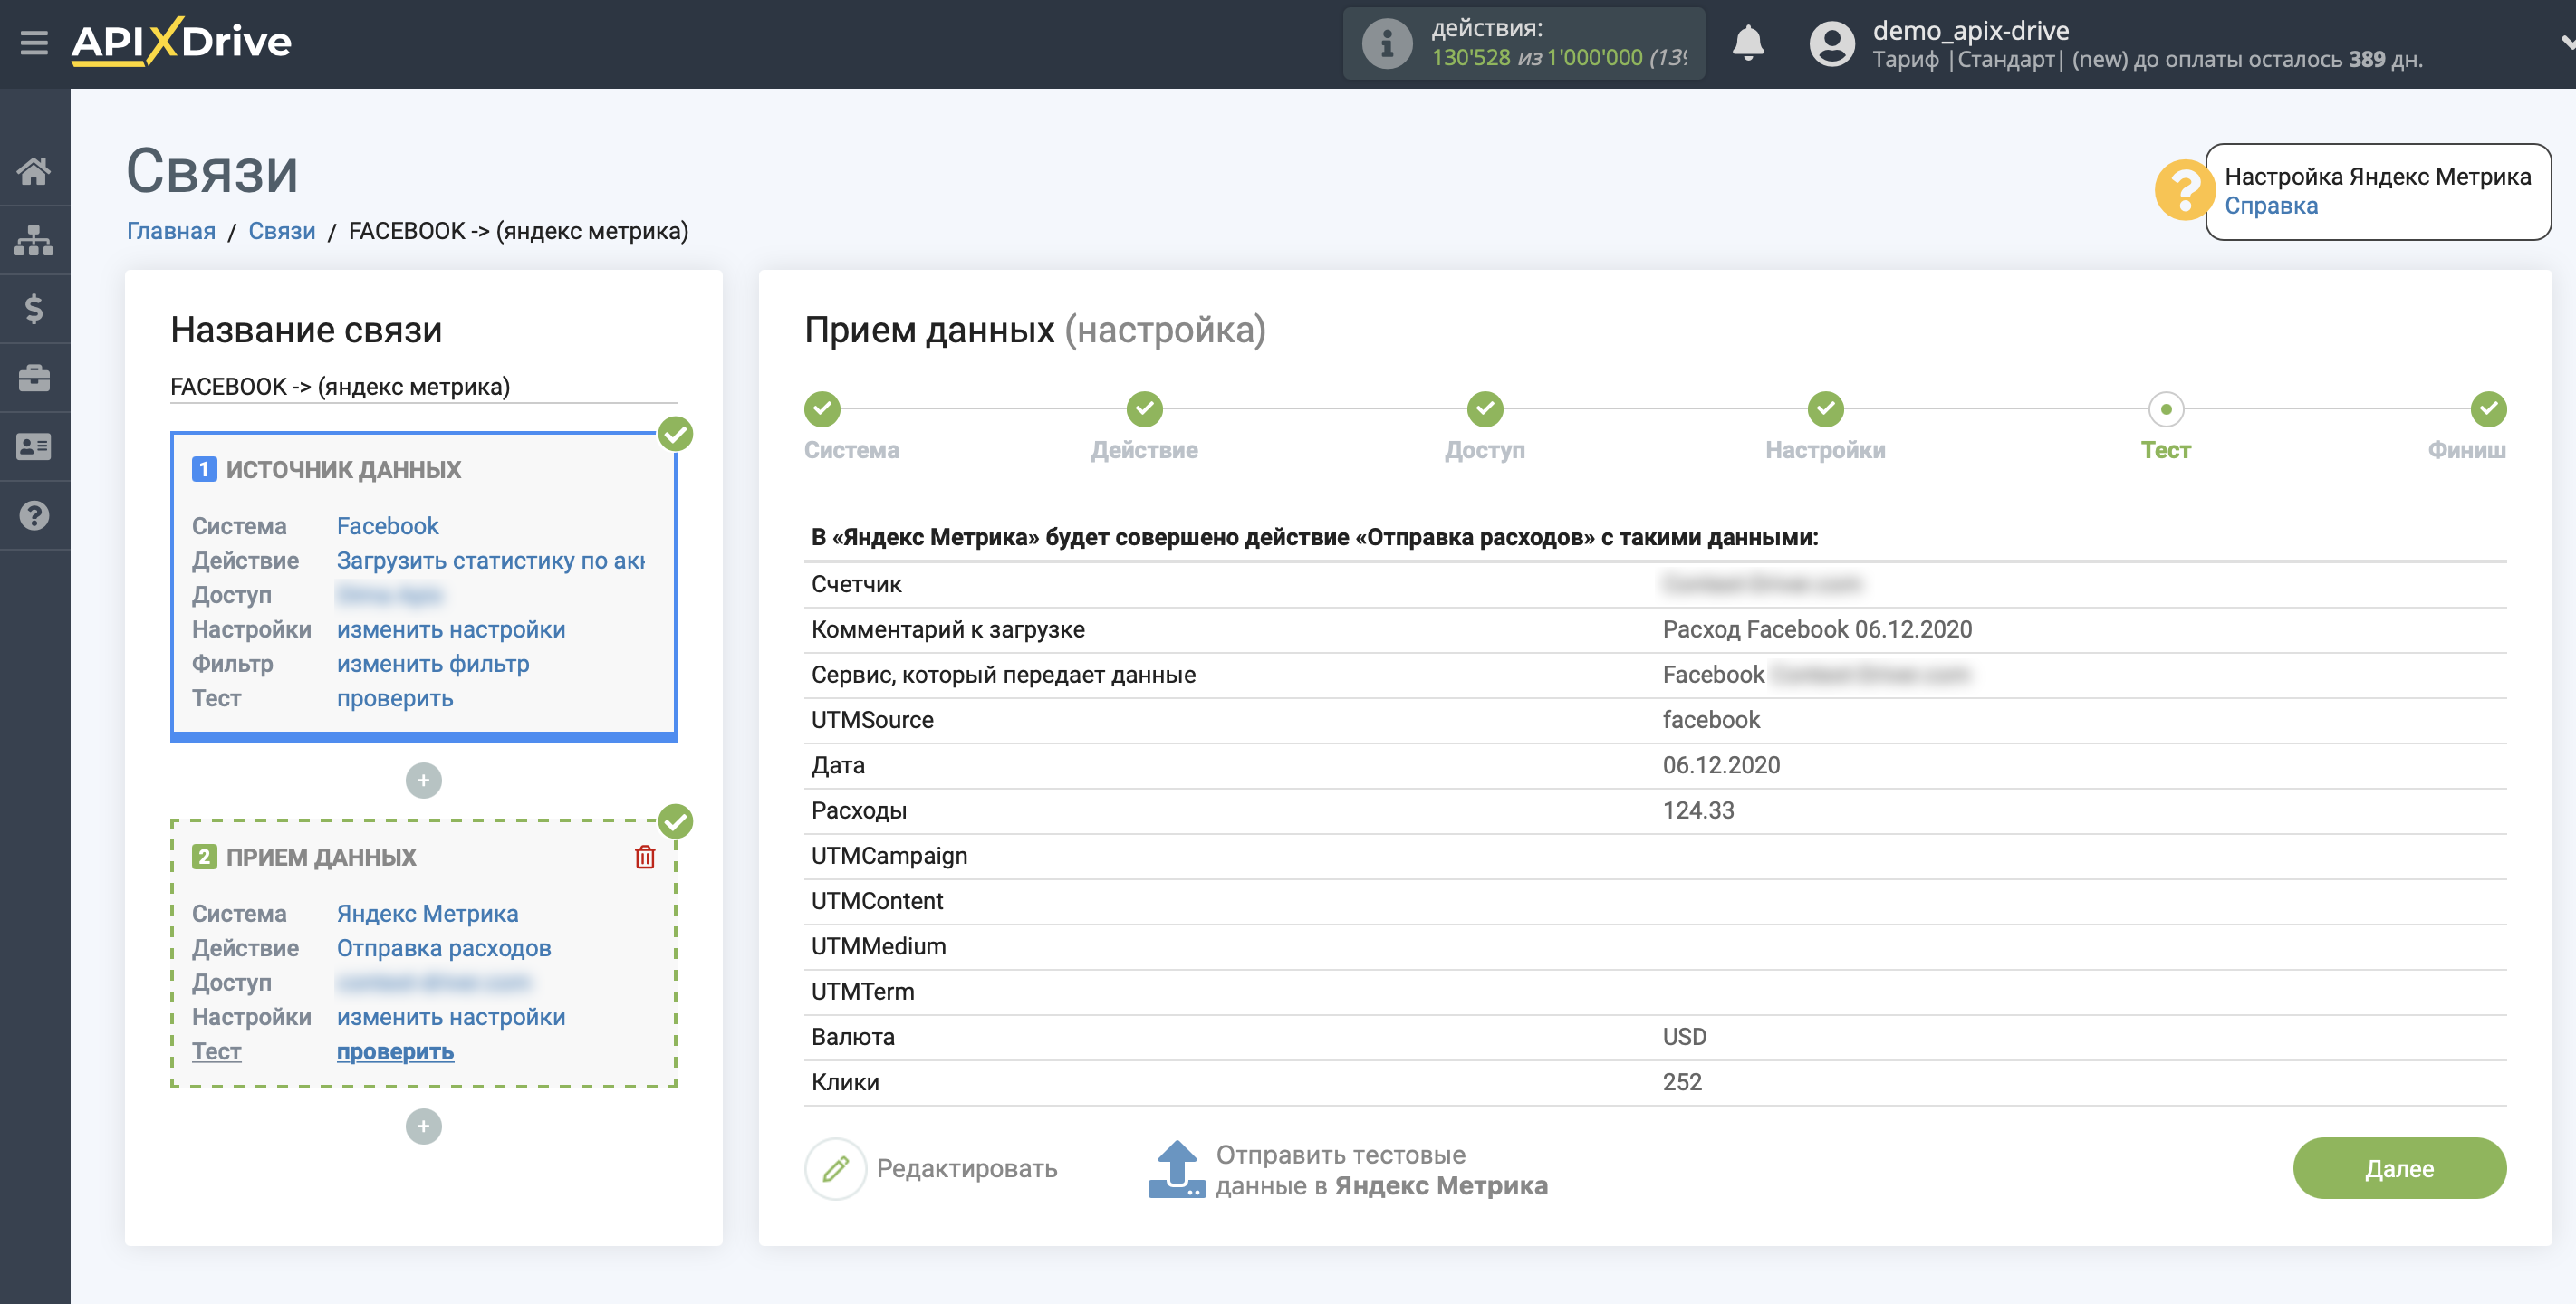Click изменить фильтр link
Image resolution: width=2576 pixels, height=1304 pixels.
click(x=432, y=664)
